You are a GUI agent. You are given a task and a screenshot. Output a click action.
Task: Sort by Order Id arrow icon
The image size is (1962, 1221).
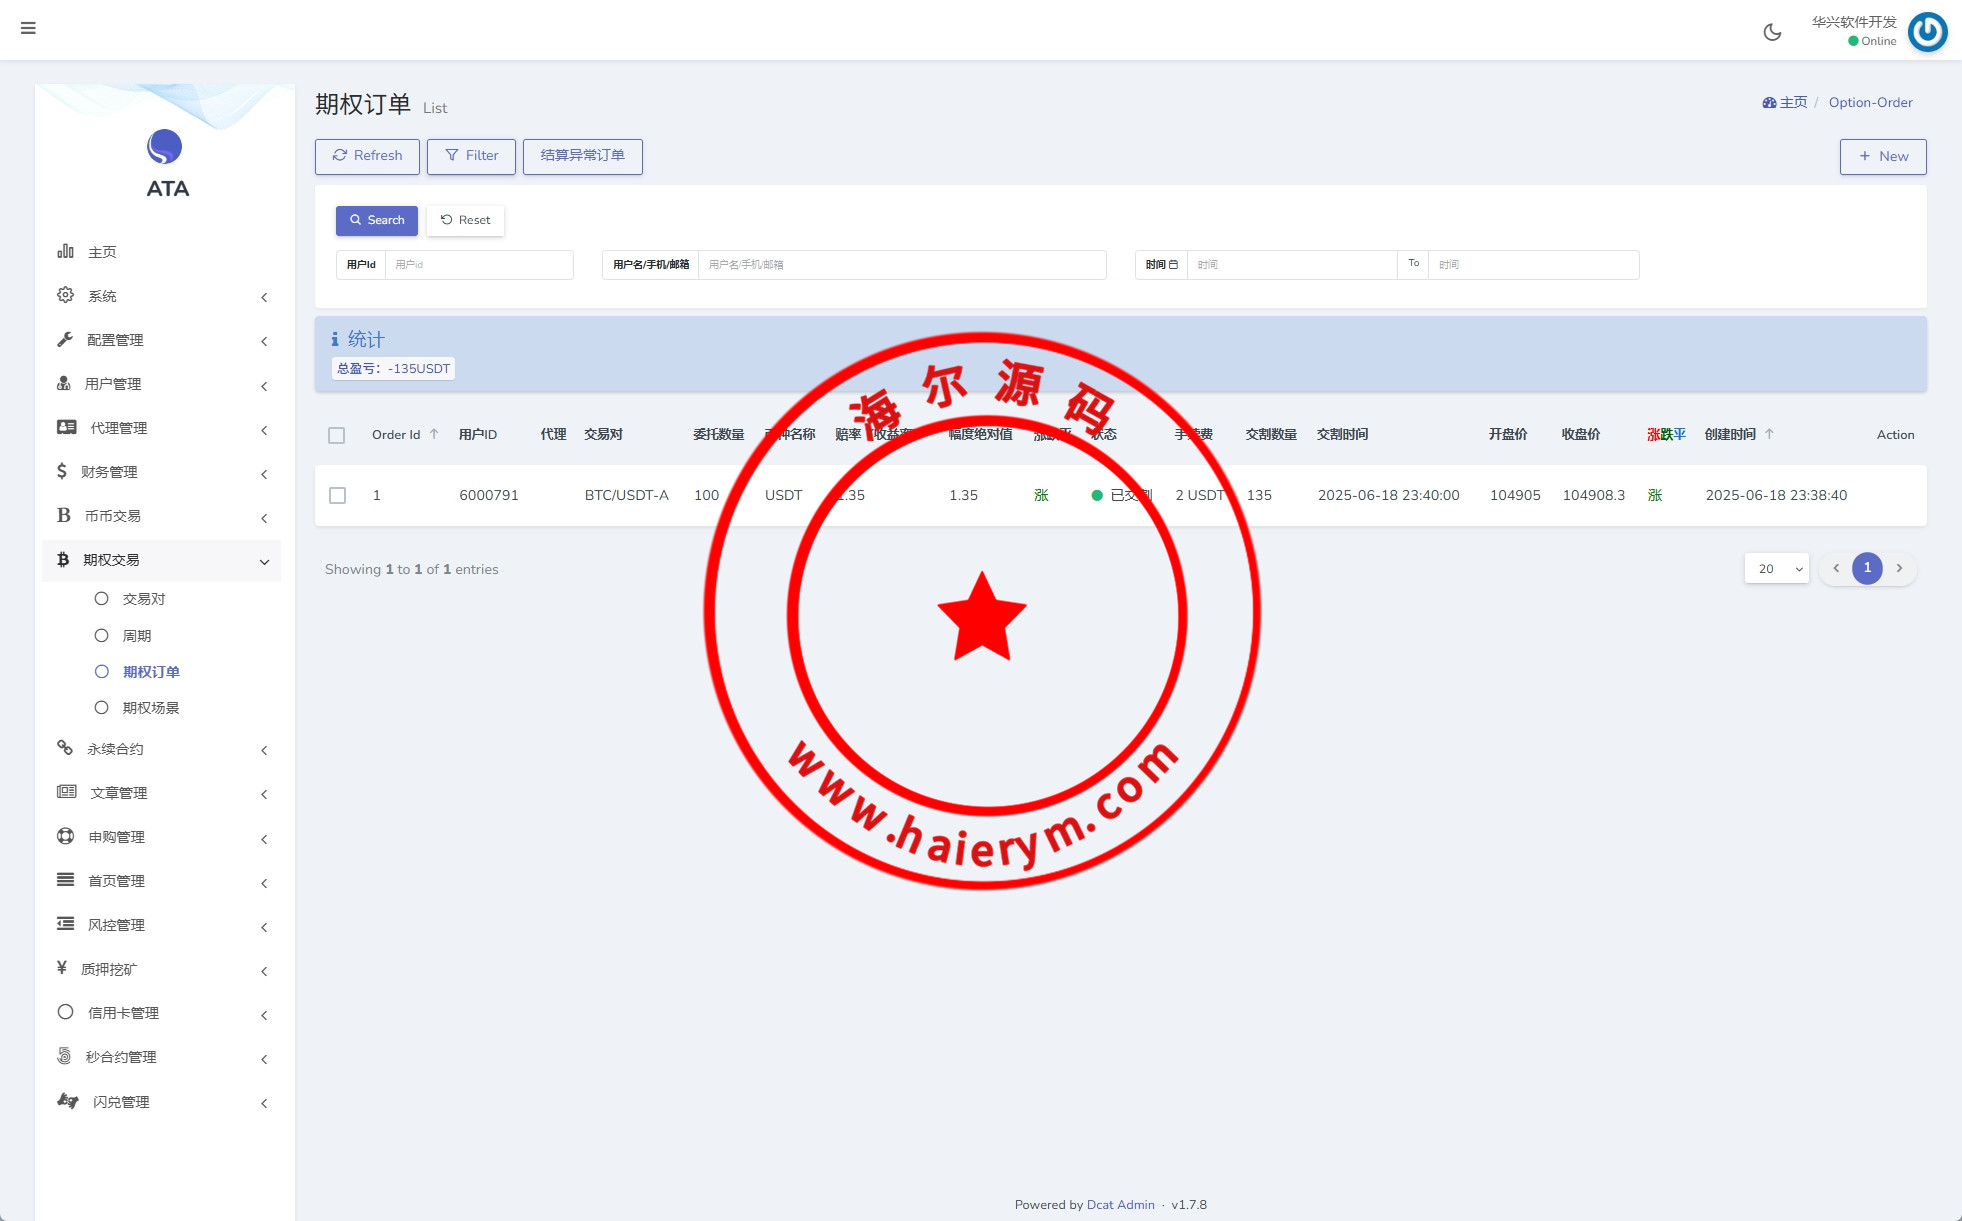click(434, 434)
